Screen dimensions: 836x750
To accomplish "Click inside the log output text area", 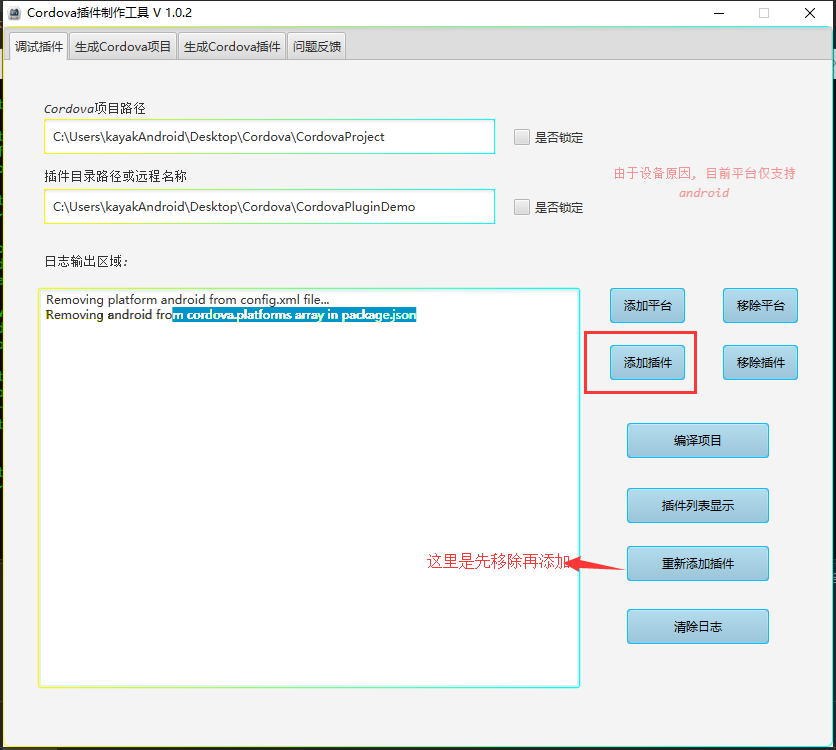I will [309, 488].
